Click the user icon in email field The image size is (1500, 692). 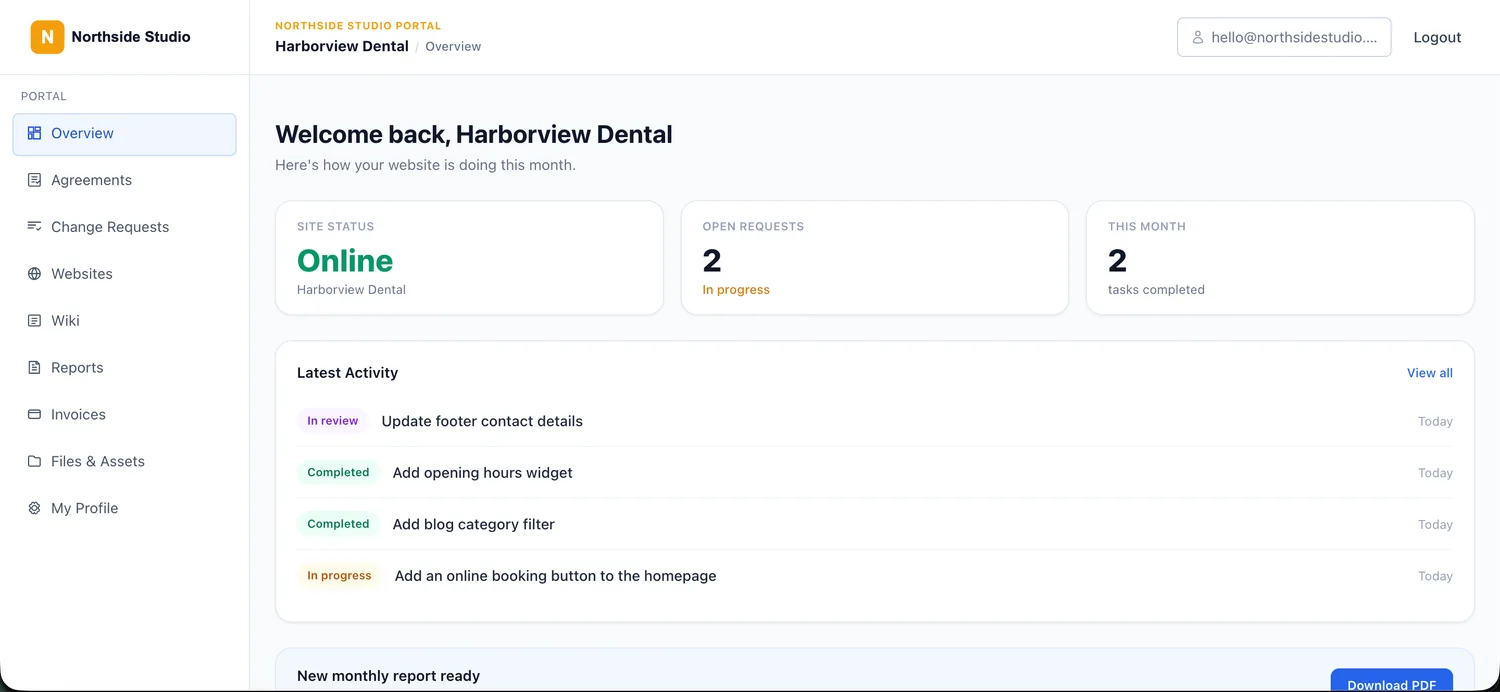click(x=1197, y=37)
